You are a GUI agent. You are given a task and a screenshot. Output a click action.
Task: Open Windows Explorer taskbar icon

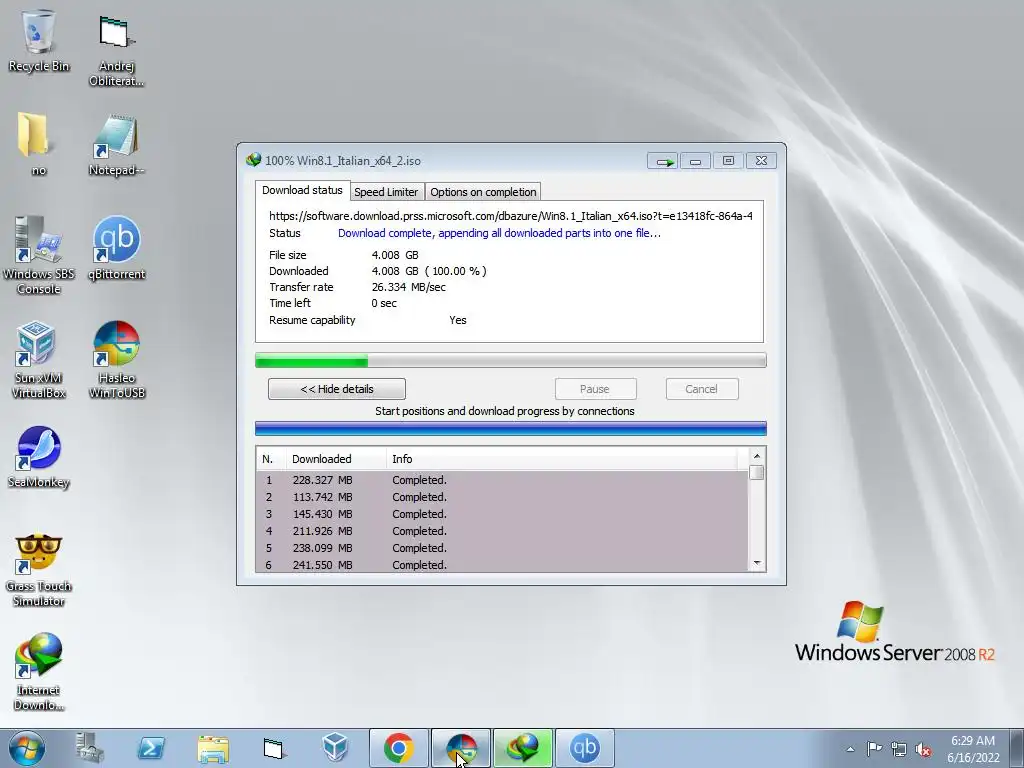[x=213, y=748]
